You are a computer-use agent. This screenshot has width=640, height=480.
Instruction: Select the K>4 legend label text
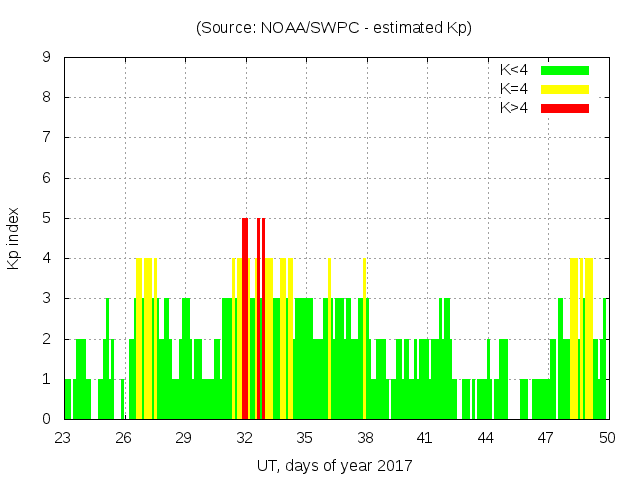tap(514, 108)
